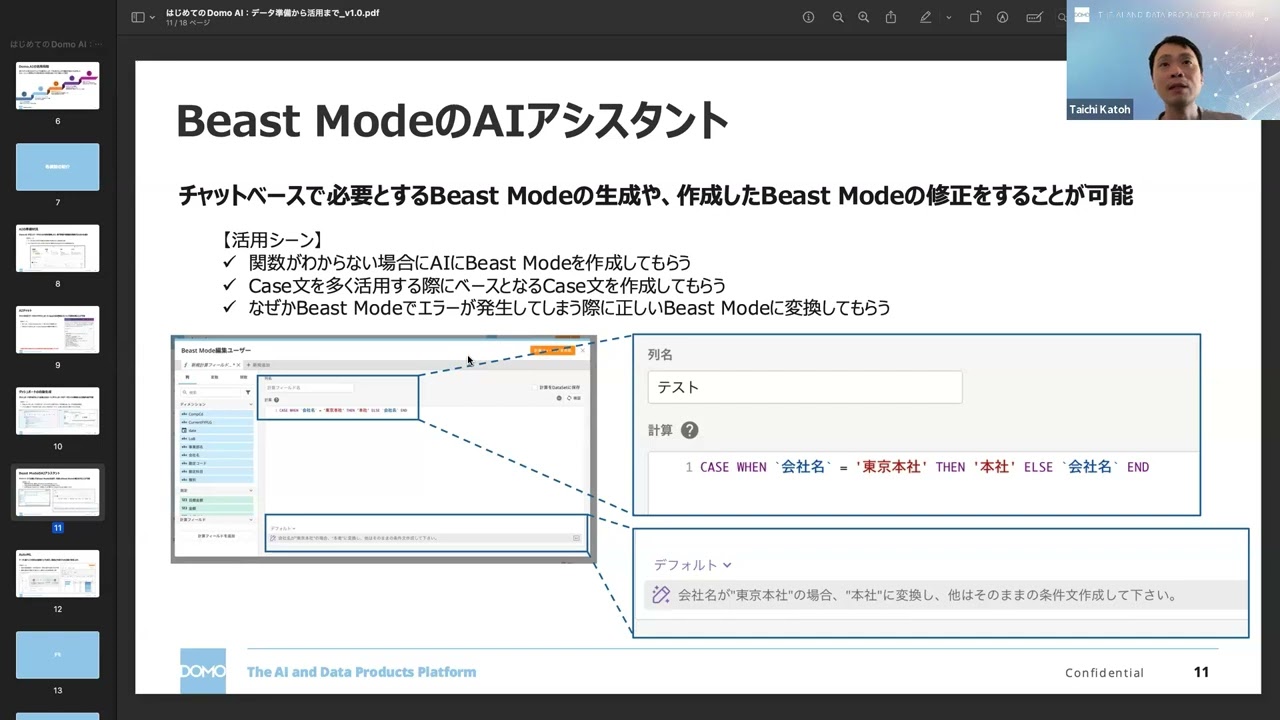Click the document info icon

coord(808,17)
